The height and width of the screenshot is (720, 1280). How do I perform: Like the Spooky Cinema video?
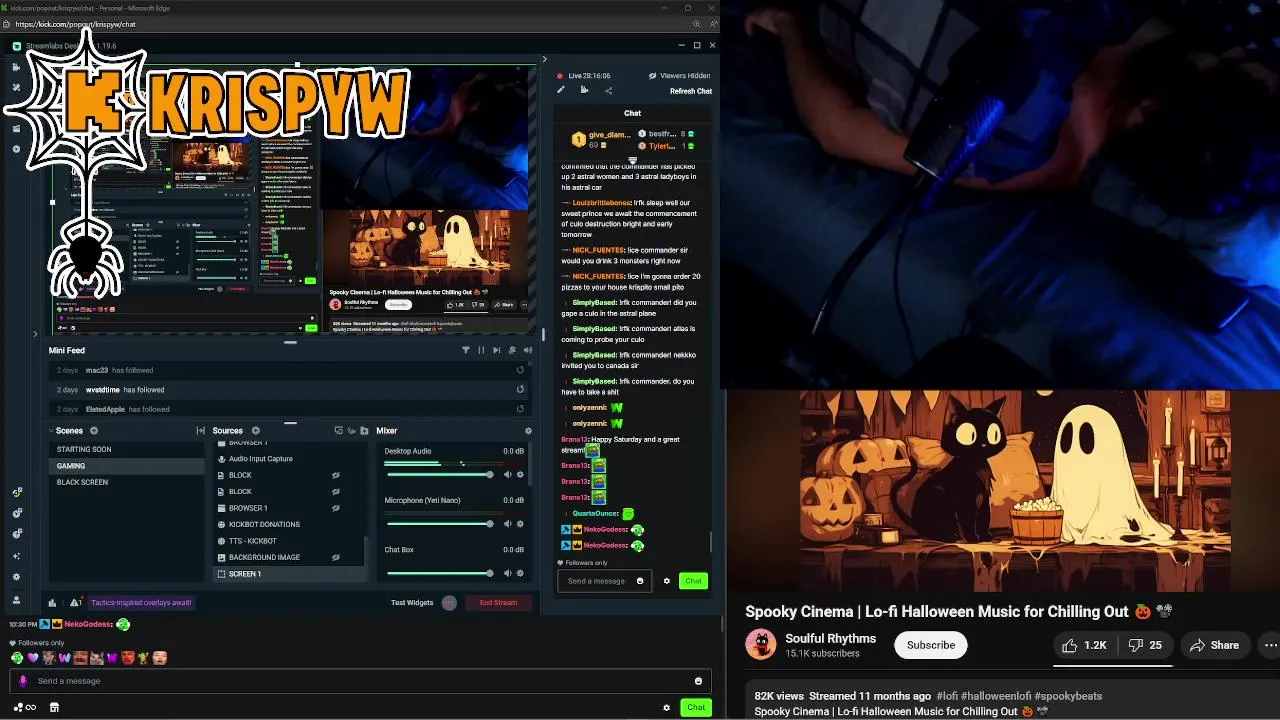(x=1084, y=645)
